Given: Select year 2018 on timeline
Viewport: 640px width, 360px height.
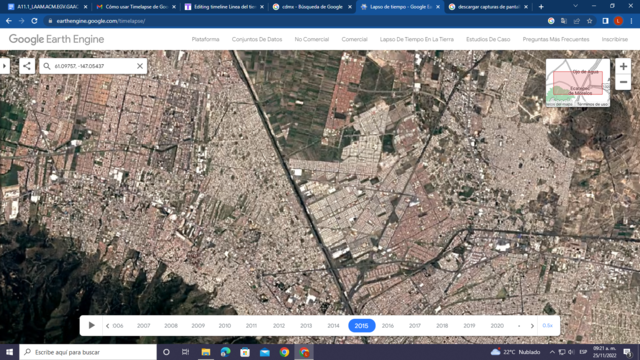Looking at the screenshot, I should point(442,326).
